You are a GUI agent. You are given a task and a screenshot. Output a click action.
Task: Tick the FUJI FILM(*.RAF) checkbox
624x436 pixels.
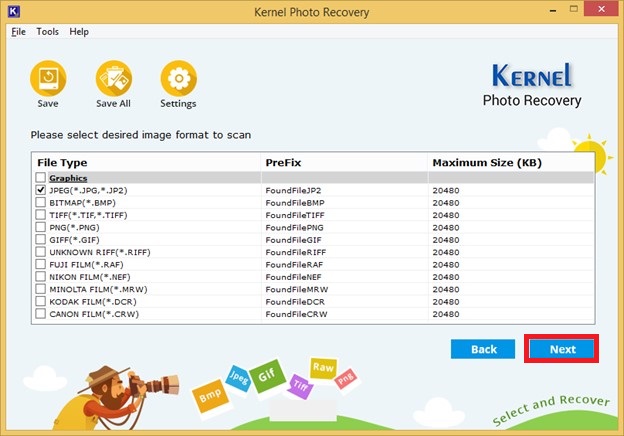coord(41,264)
